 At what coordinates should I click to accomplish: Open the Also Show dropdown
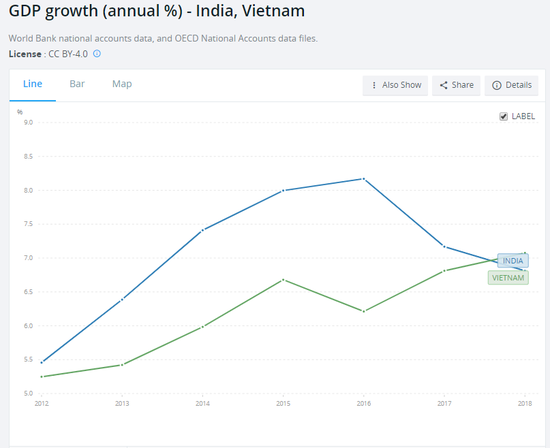[x=395, y=85]
